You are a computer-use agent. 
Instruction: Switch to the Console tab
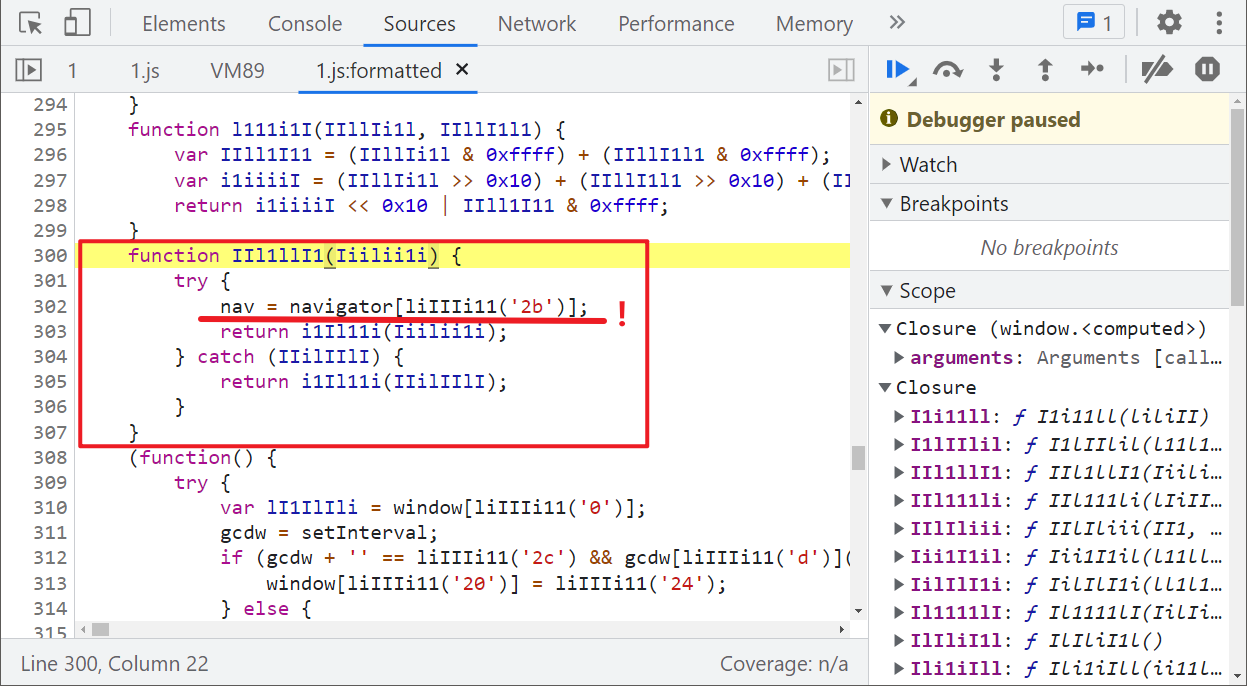point(305,24)
